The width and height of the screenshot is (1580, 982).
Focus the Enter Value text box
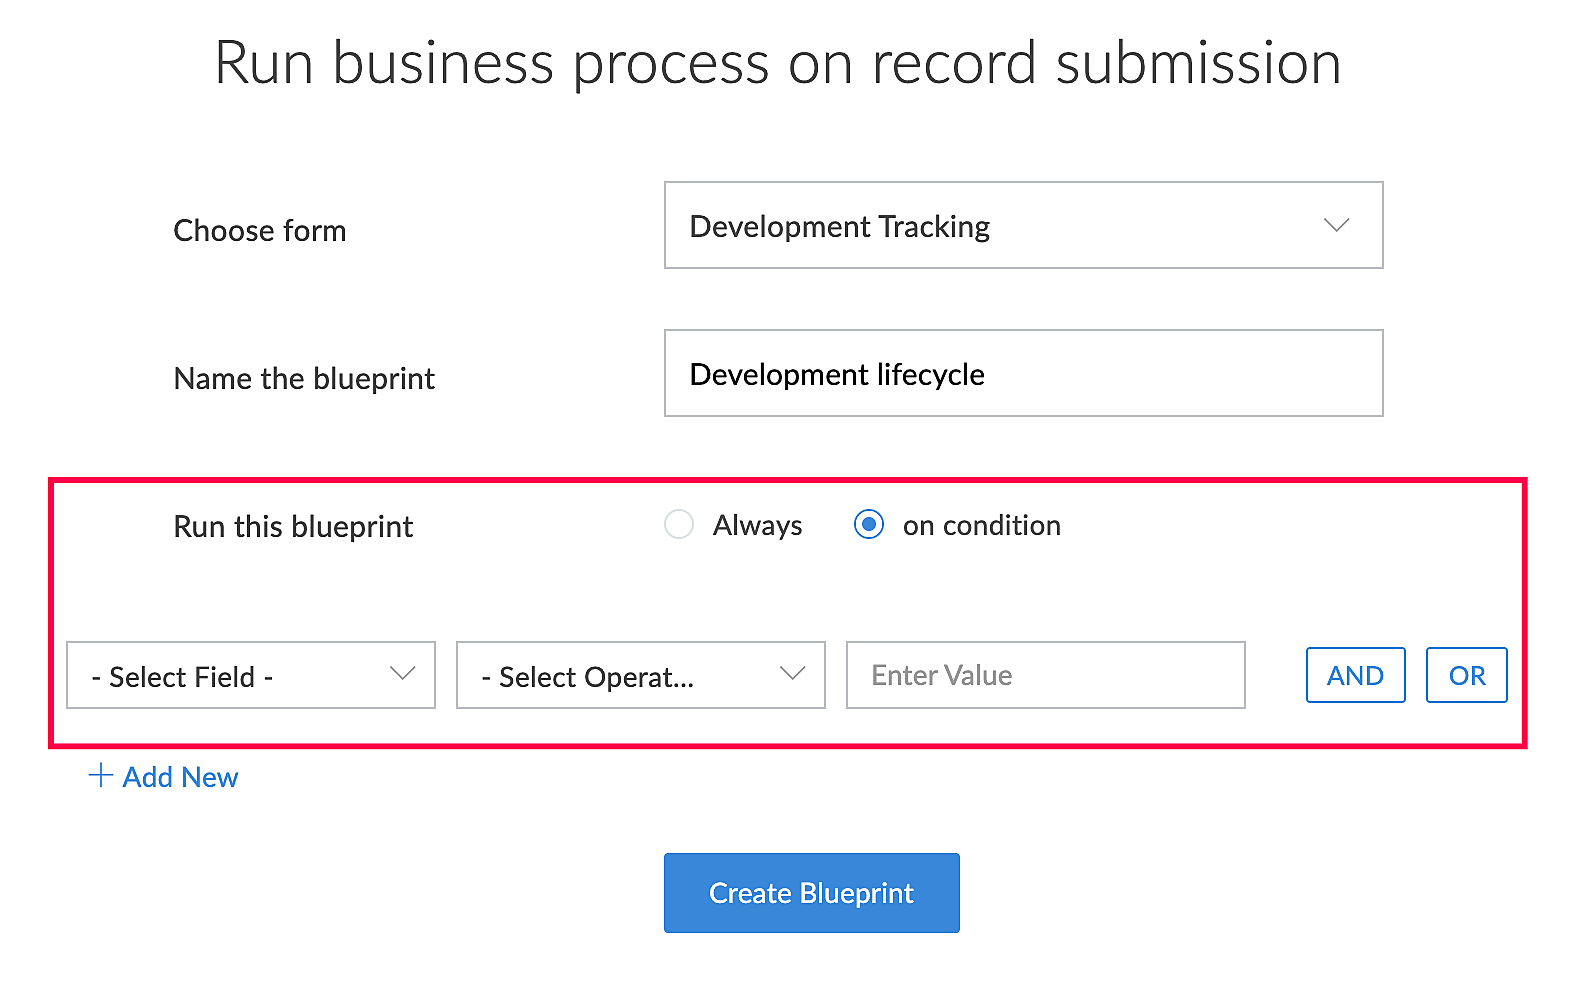pyautogui.click(x=1045, y=676)
